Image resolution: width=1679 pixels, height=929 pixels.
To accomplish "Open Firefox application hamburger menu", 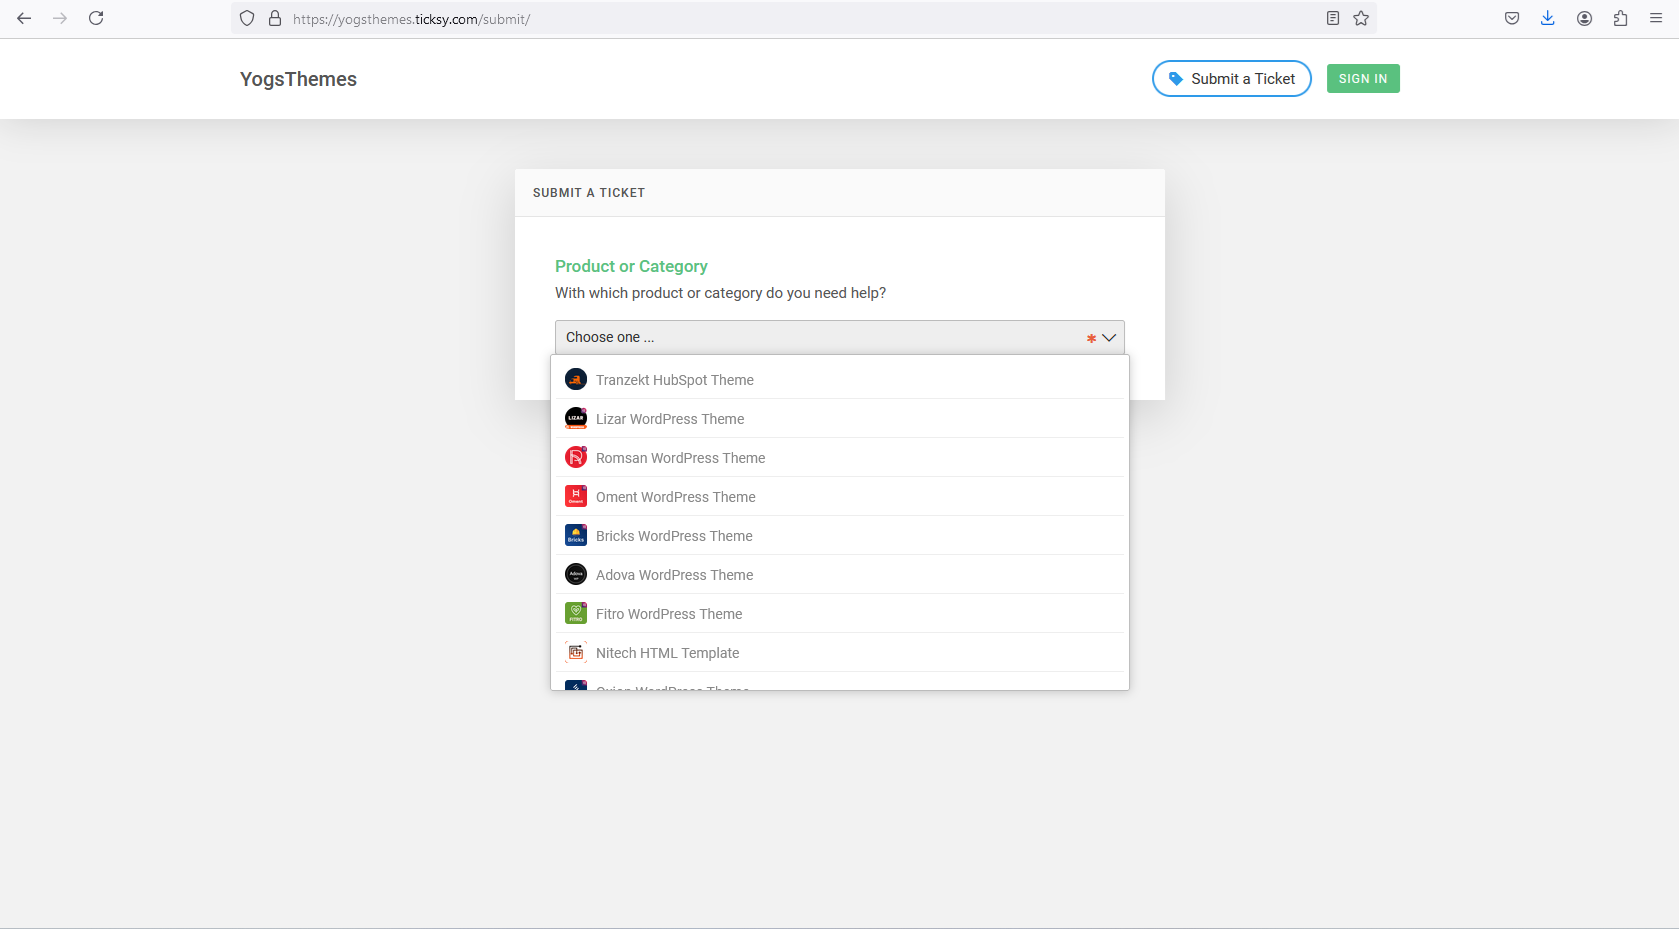I will tap(1656, 18).
